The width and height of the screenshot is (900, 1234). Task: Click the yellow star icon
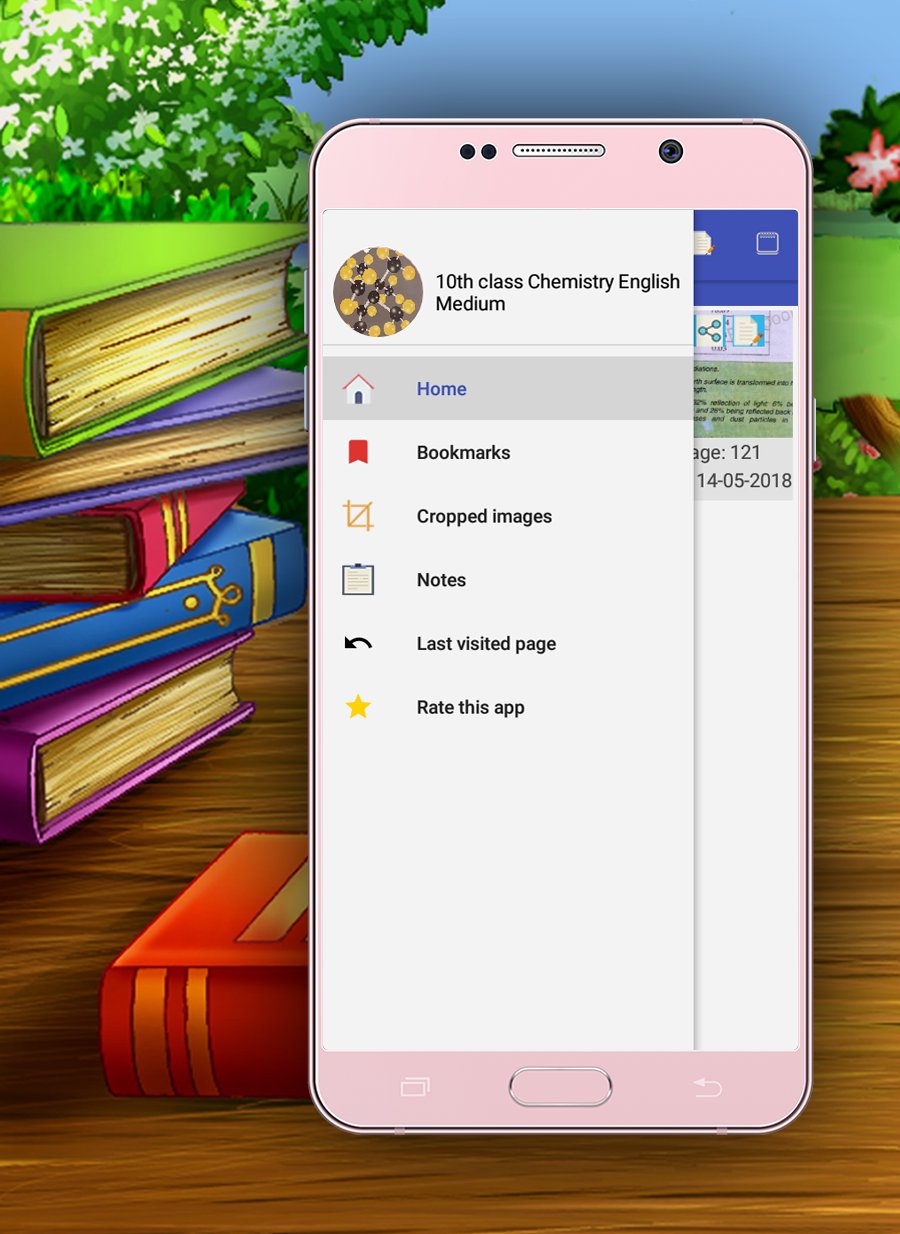[x=358, y=707]
